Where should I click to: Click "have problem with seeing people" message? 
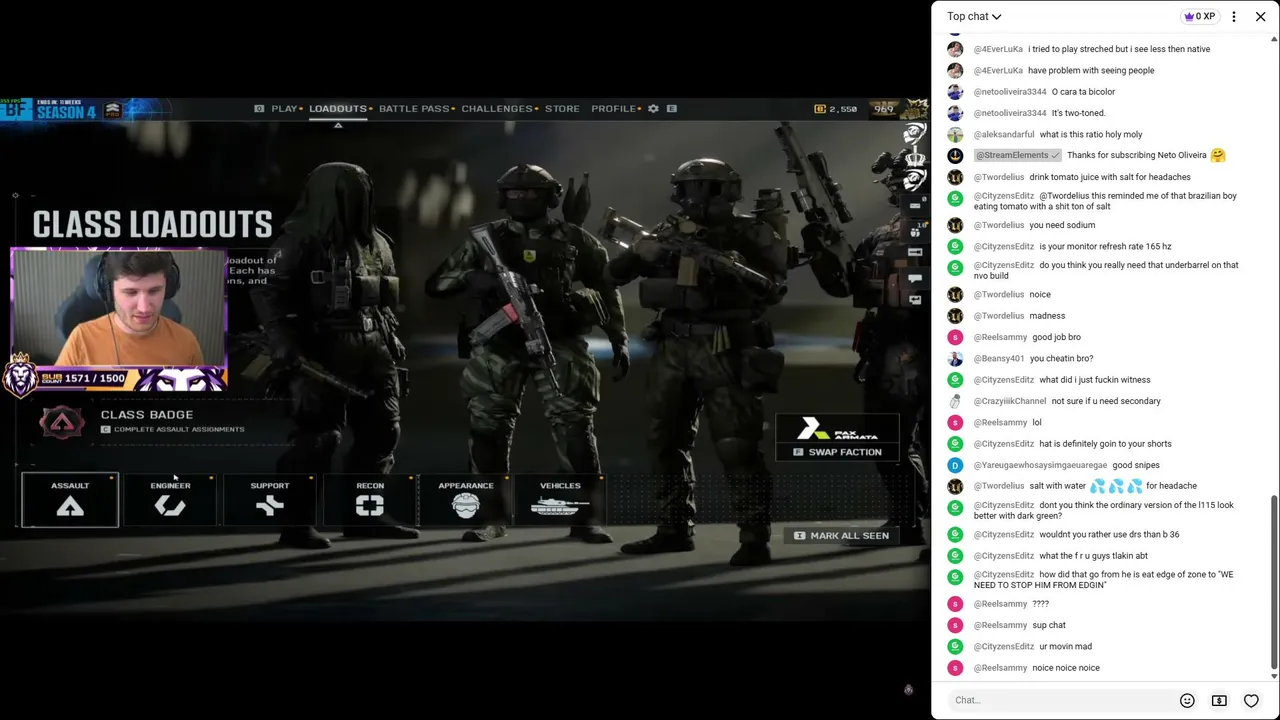pyautogui.click(x=1091, y=70)
